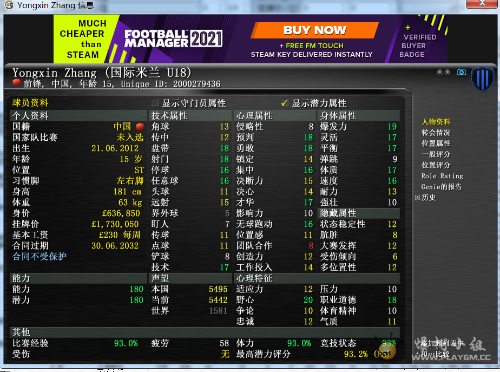Enable the 显示守门员属性 checkbox
Viewport: 500px width, 372px height.
click(x=155, y=103)
